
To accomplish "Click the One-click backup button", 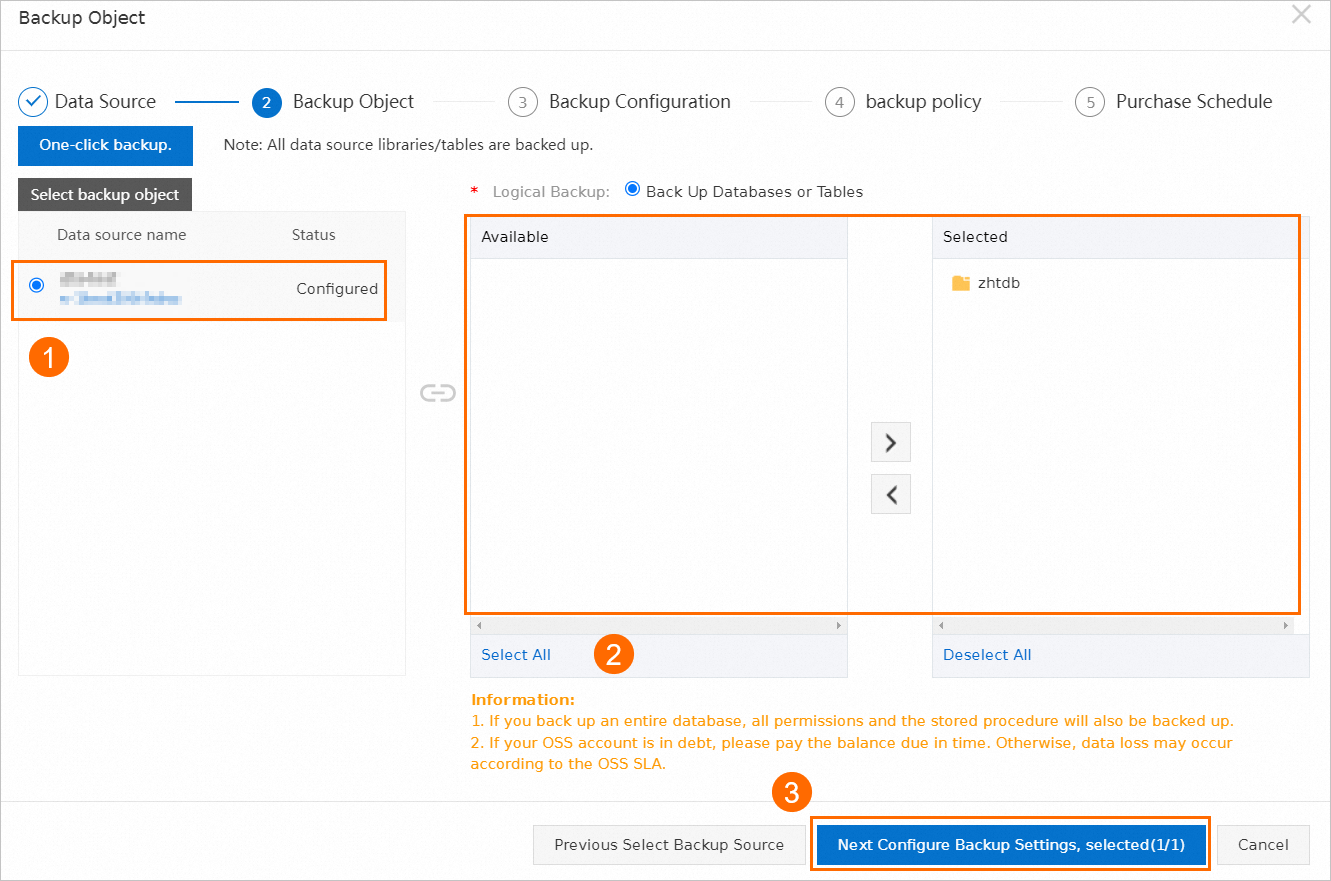I will (x=105, y=145).
